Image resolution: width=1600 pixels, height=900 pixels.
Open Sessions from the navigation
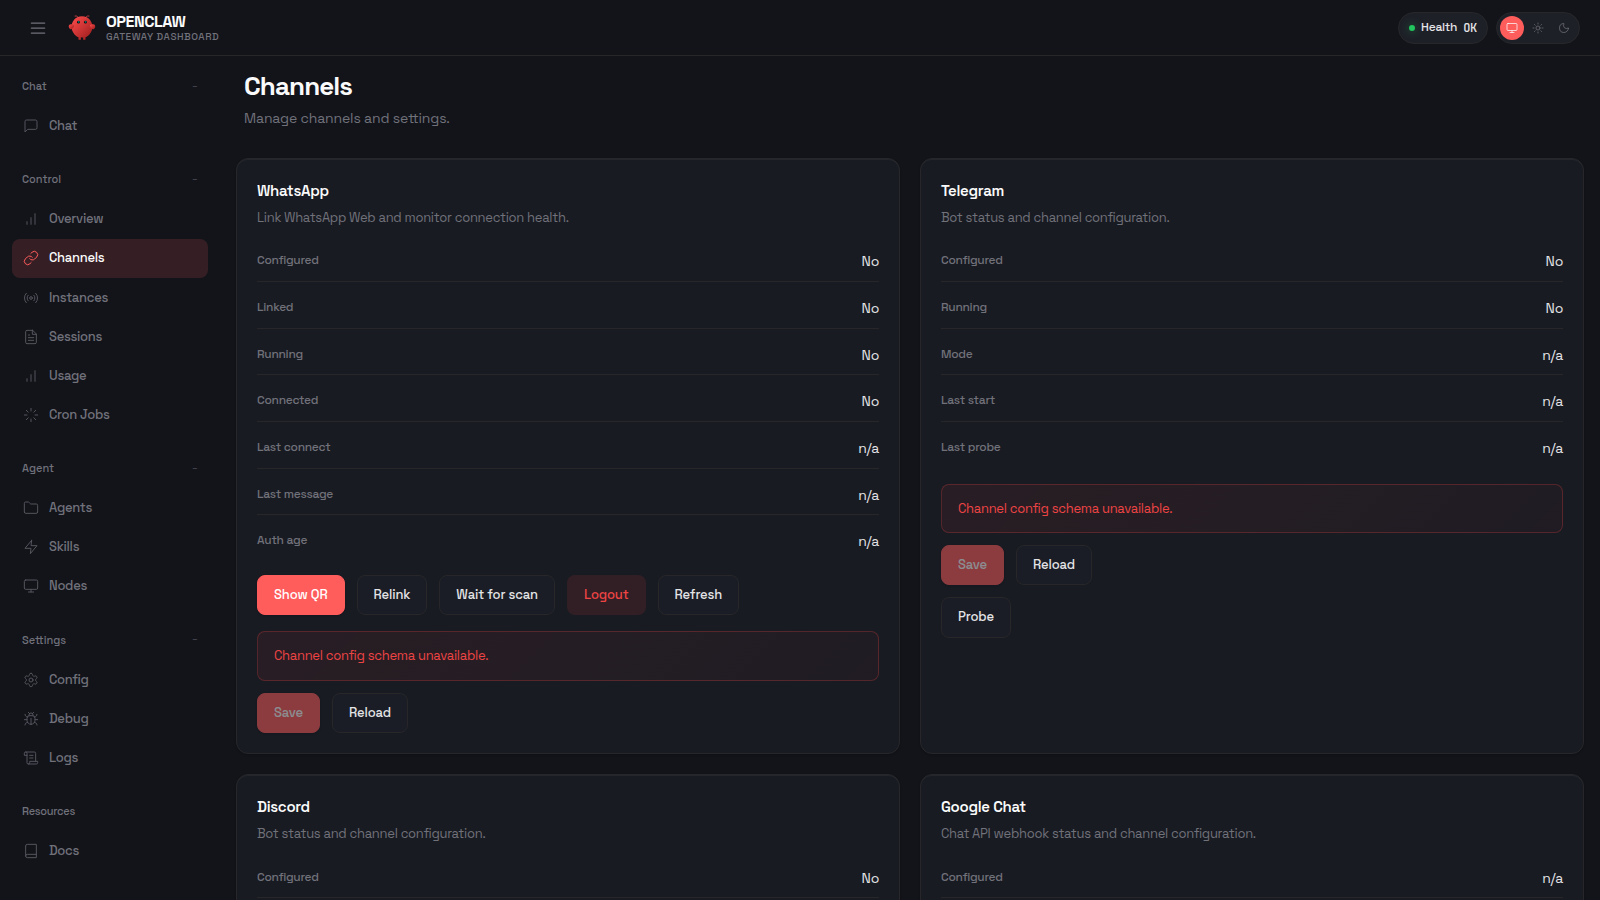click(x=75, y=336)
